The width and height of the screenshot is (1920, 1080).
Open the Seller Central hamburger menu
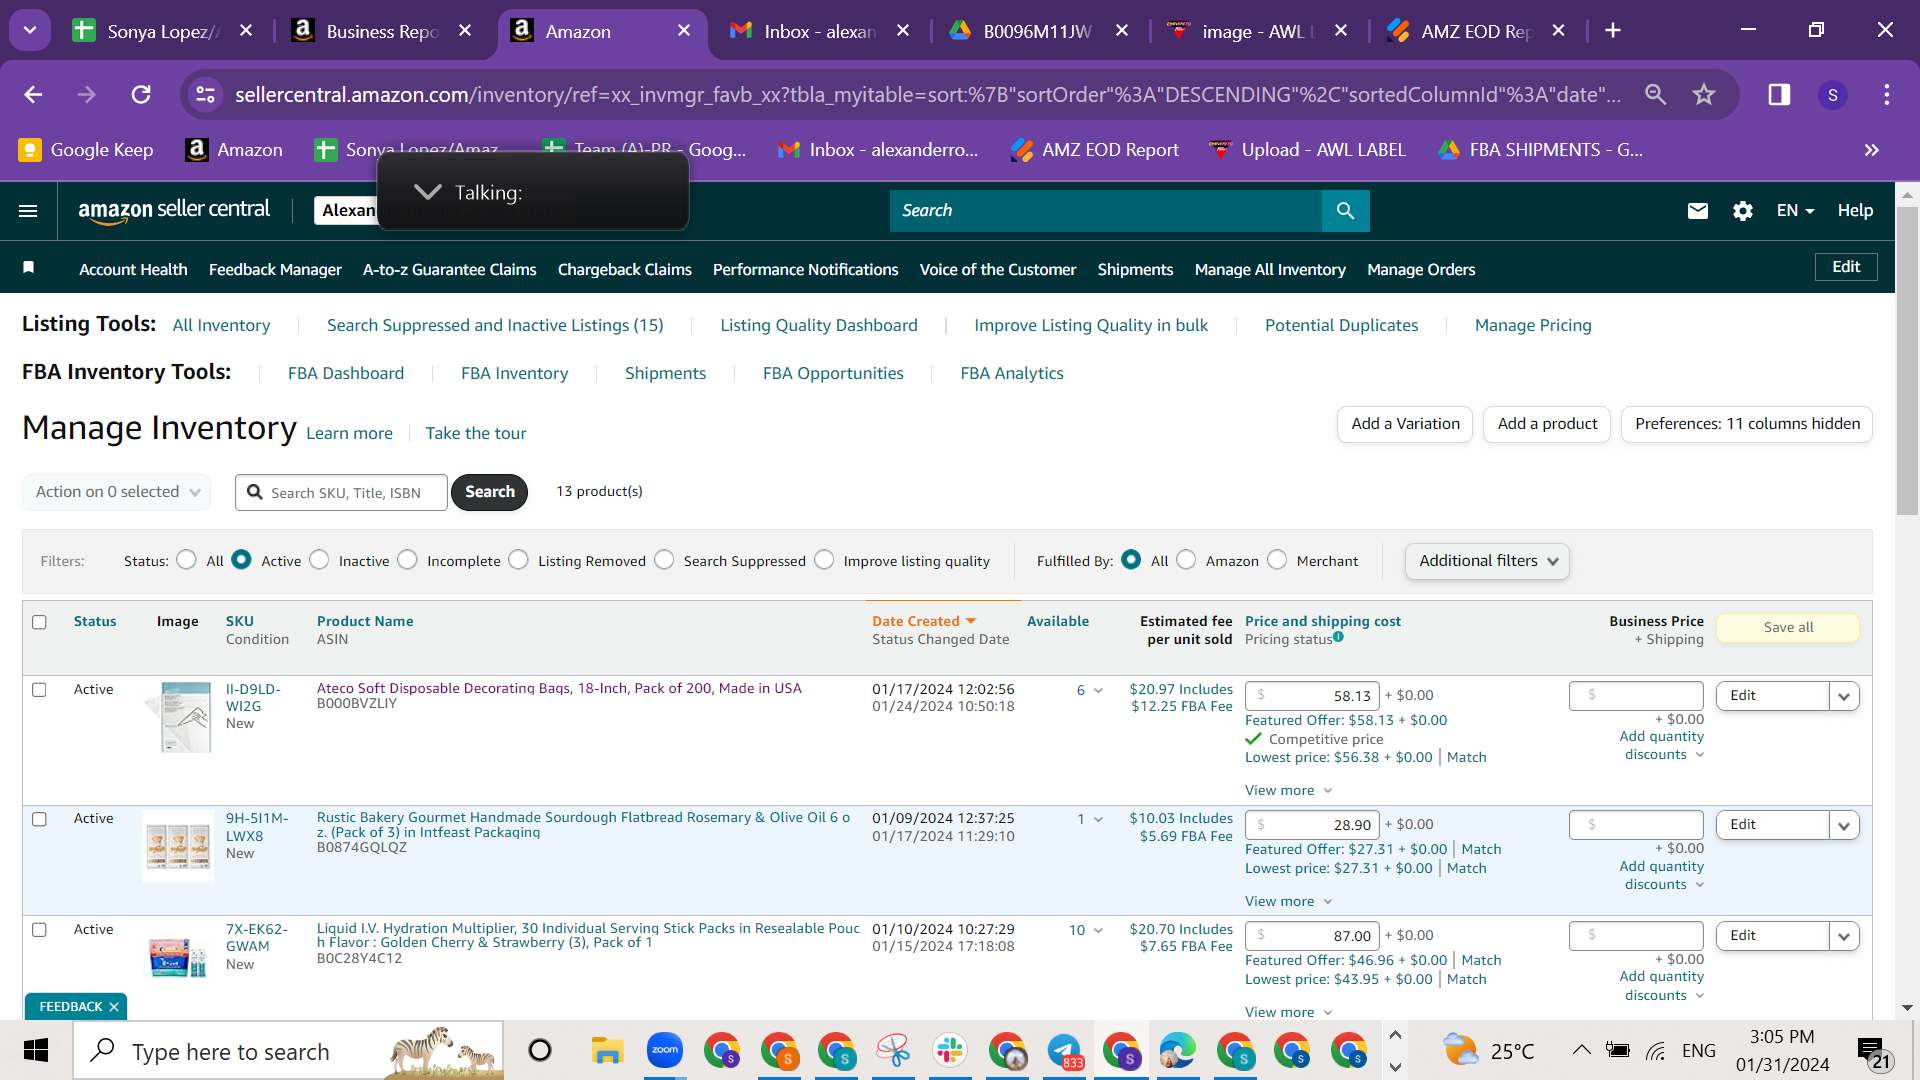28,211
